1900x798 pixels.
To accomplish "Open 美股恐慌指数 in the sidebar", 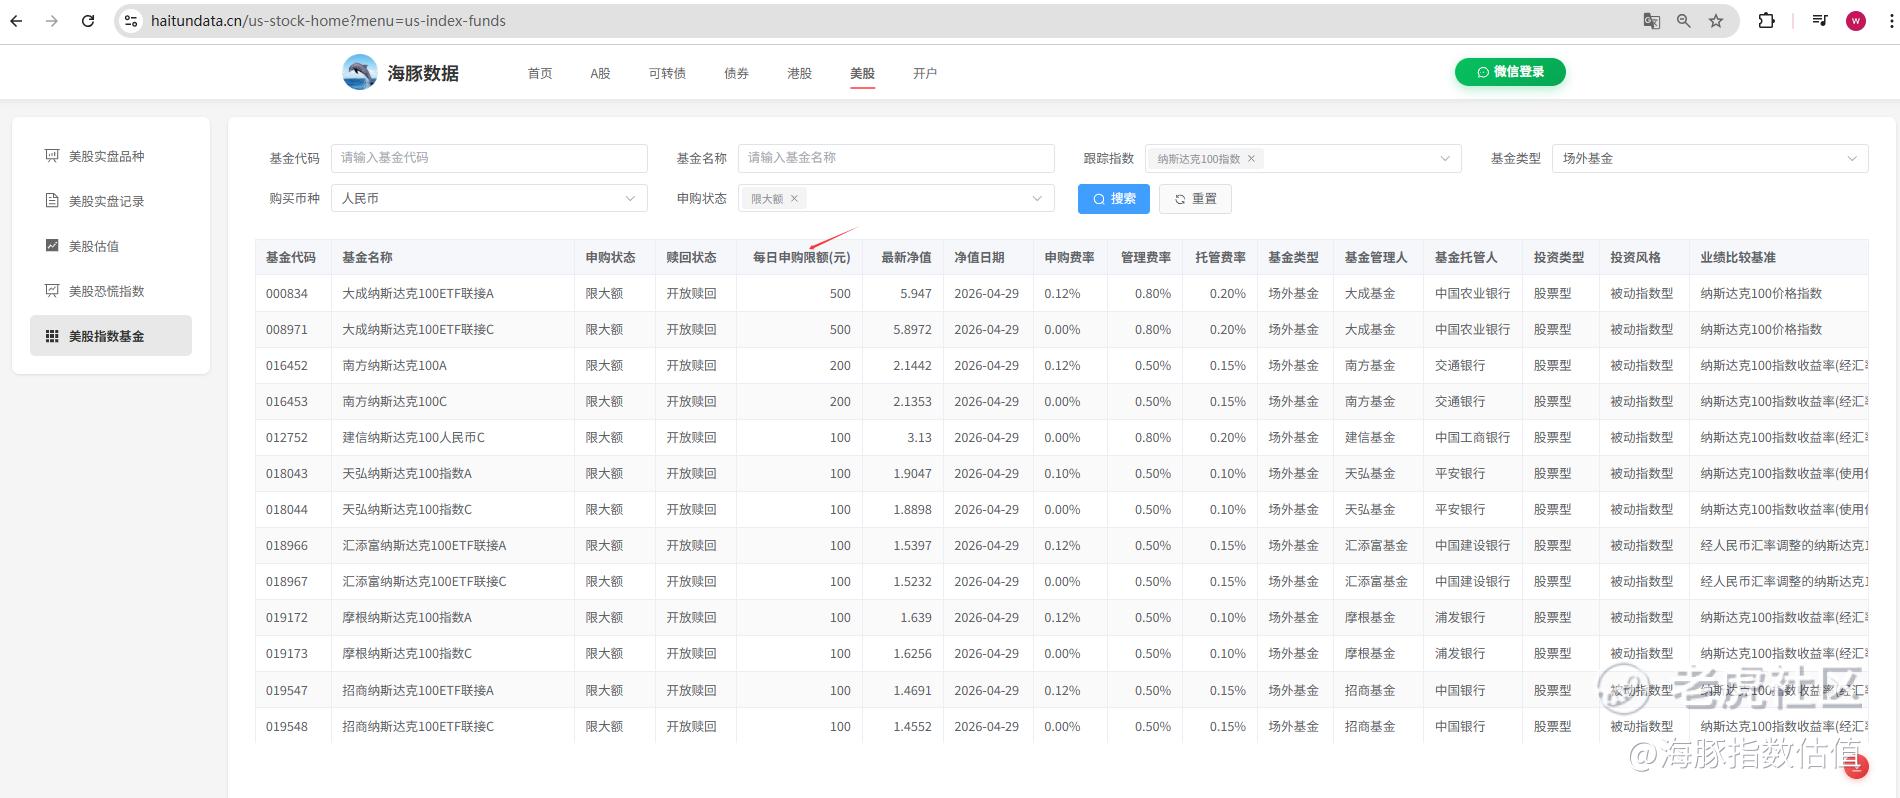I will (x=107, y=291).
